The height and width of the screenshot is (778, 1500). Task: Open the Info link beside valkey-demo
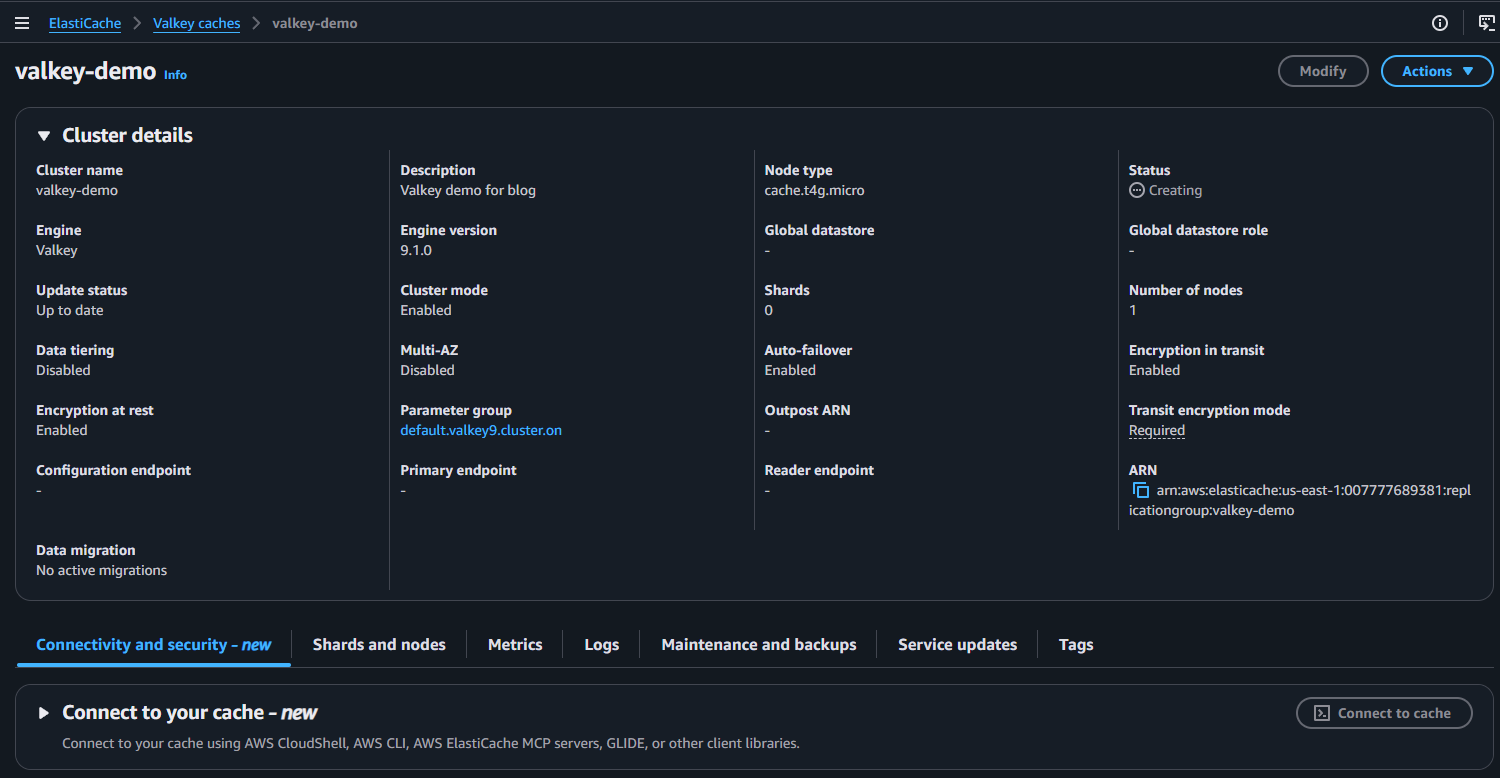coord(175,75)
